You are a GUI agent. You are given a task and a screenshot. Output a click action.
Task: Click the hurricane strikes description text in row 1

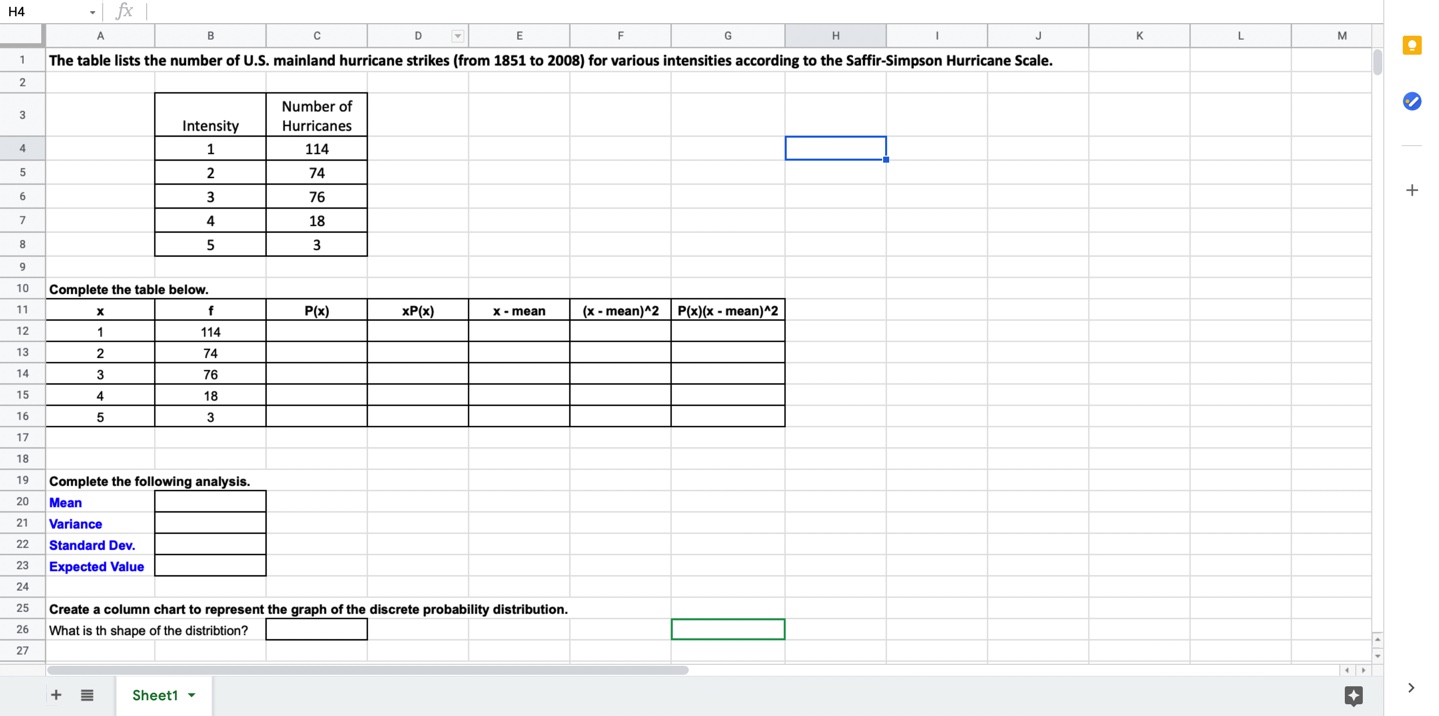pos(550,60)
